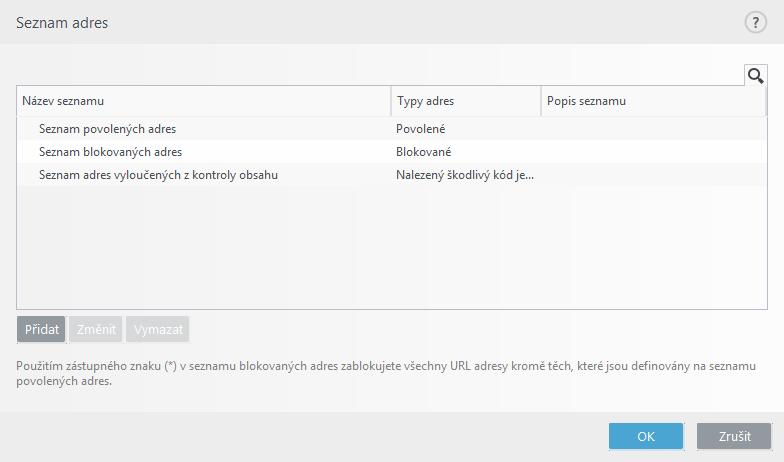Click the Nalezený škodlivý kód je... cell
This screenshot has height=462, width=784.
point(465,175)
